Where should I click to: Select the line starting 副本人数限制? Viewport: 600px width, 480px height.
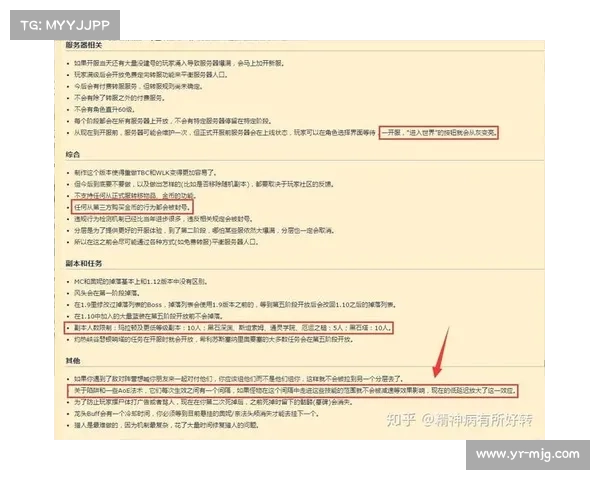click(x=233, y=328)
